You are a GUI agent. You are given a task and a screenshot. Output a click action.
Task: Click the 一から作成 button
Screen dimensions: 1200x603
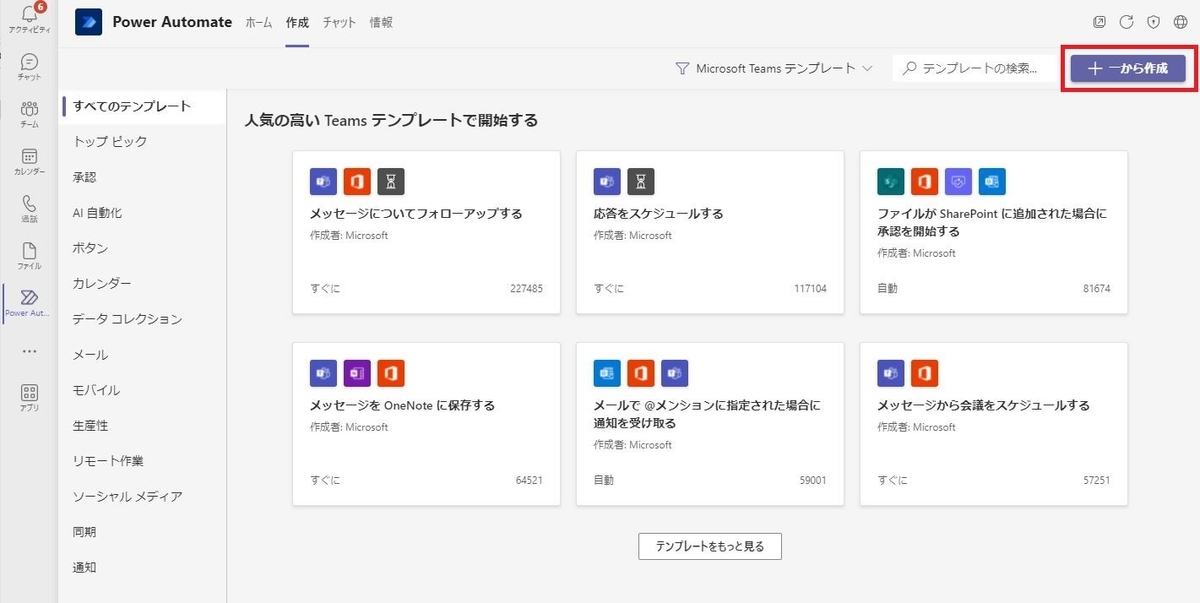click(x=1128, y=68)
